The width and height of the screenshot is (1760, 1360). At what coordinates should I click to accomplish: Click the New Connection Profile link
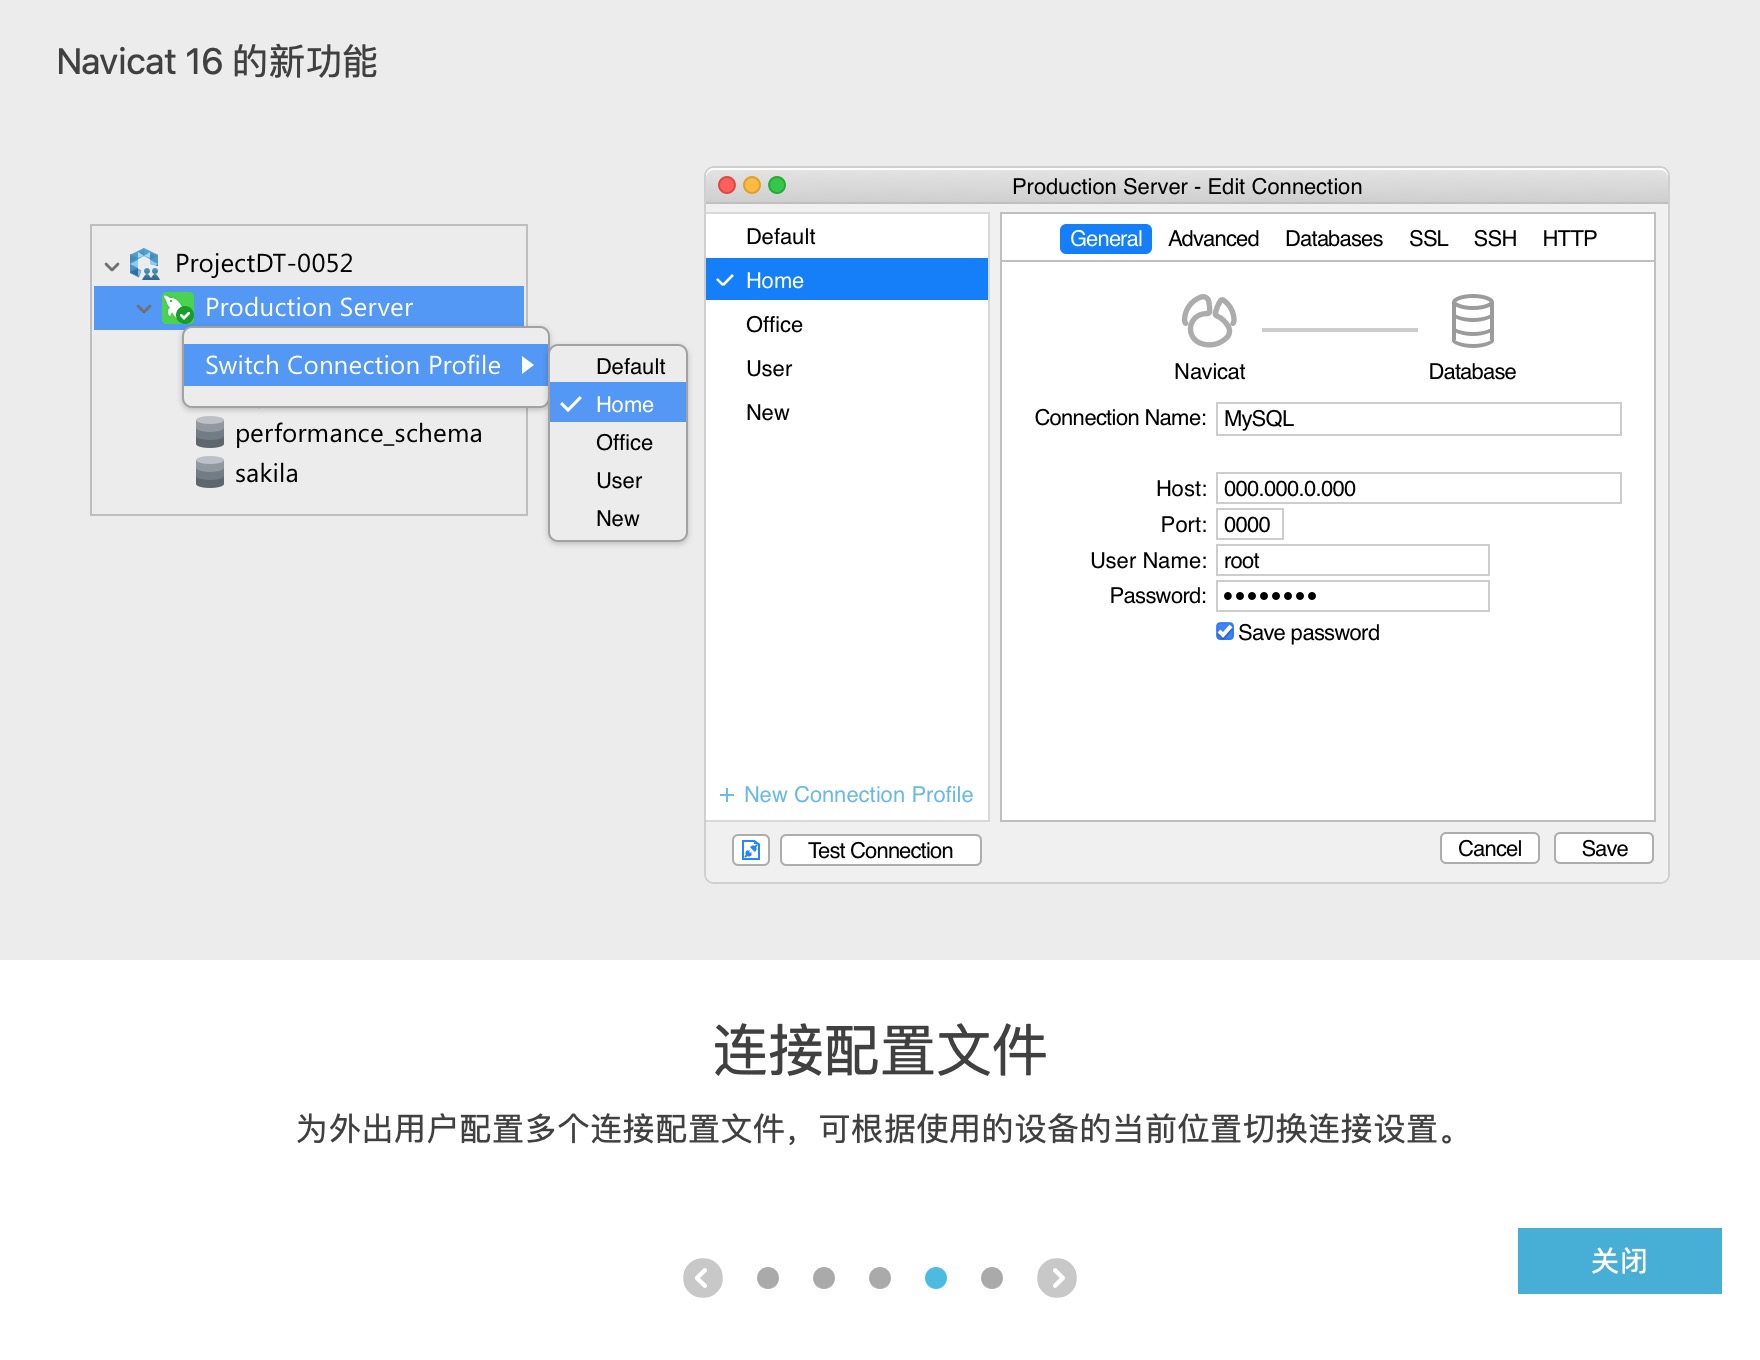846,794
